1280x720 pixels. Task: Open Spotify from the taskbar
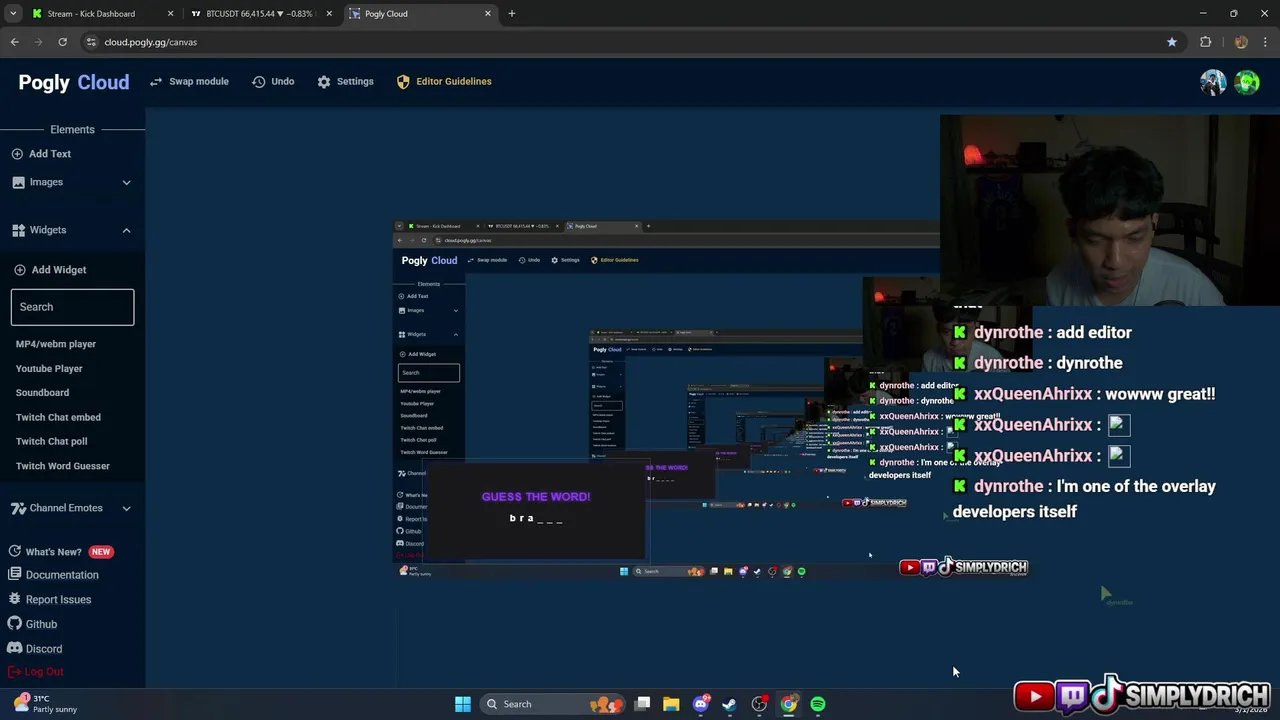click(818, 704)
